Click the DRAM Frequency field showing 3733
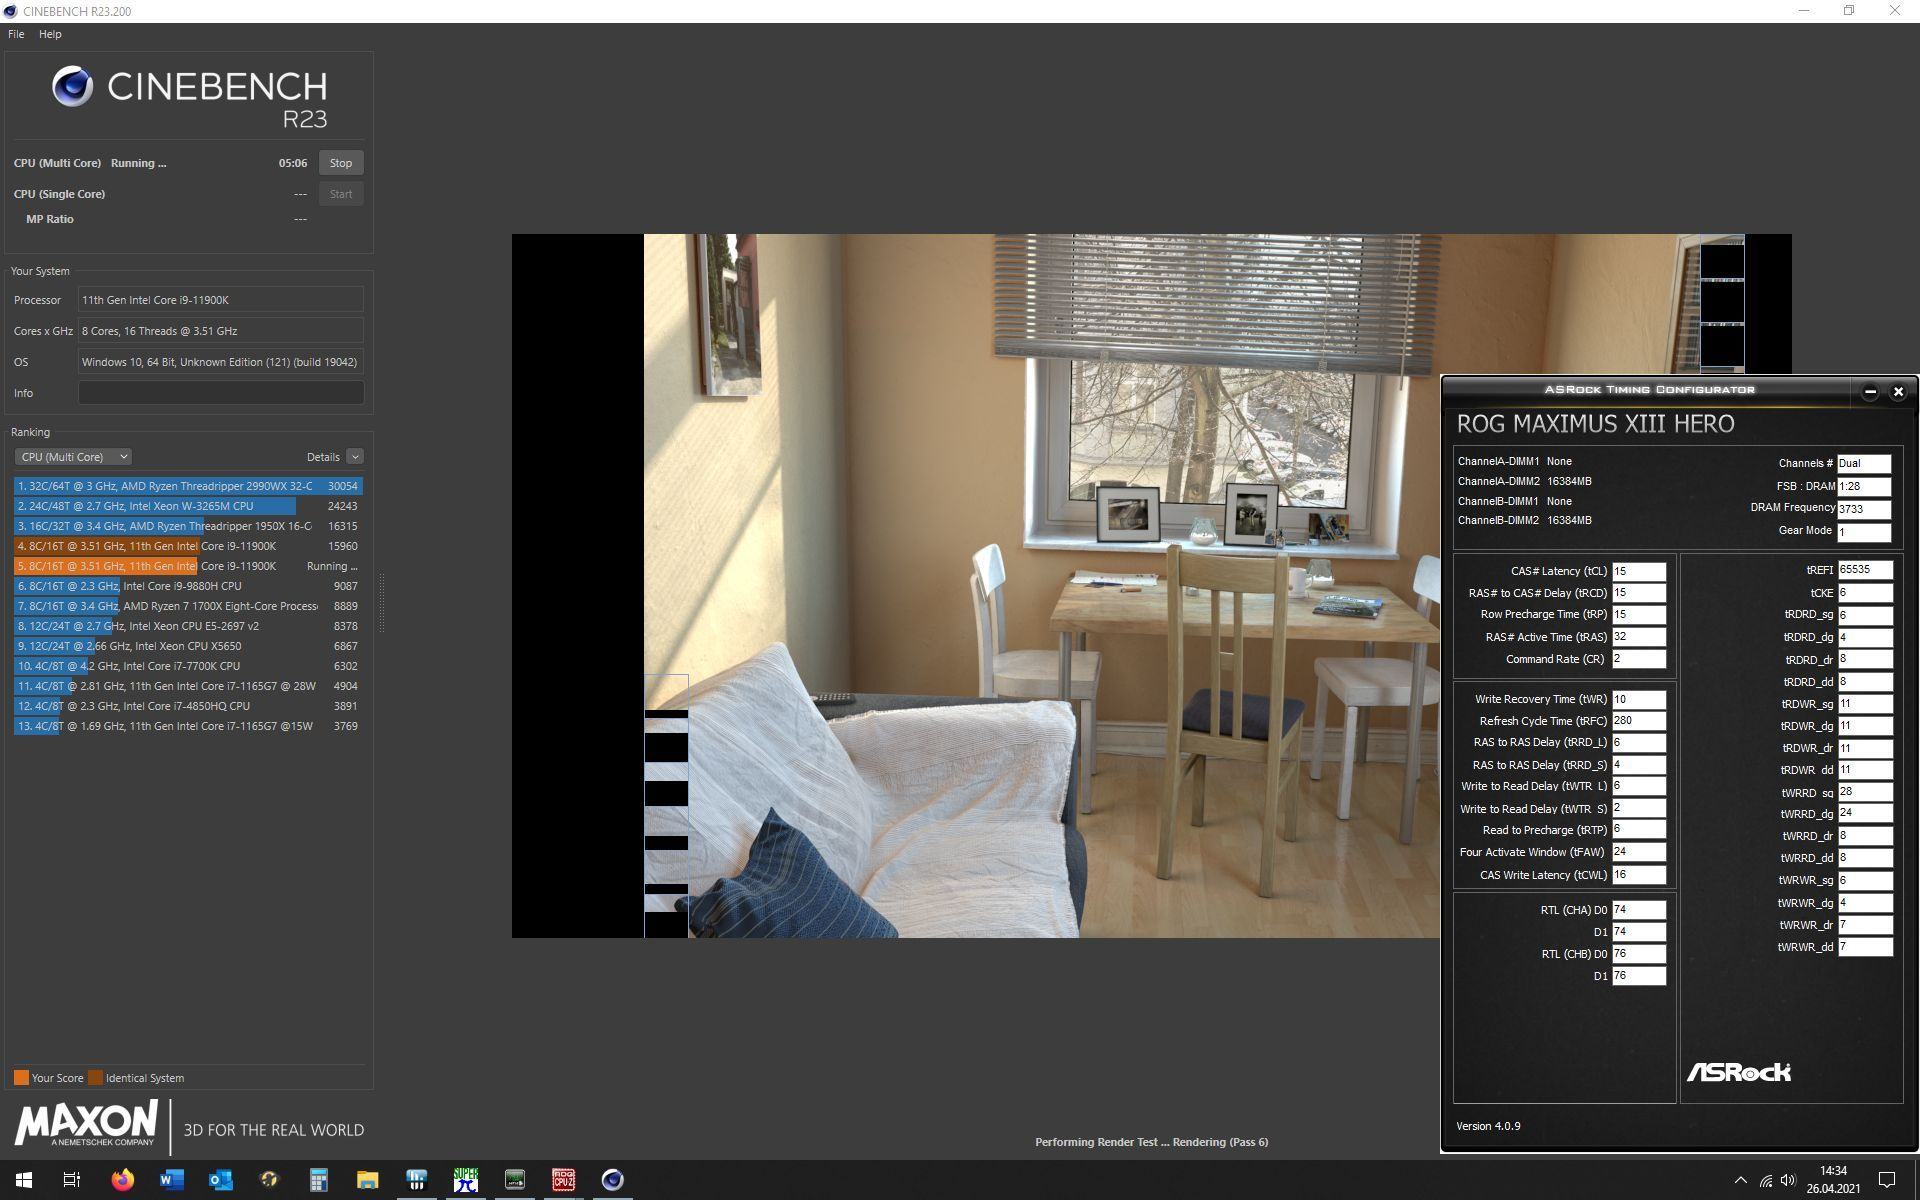This screenshot has height=1200, width=1920. [x=1864, y=509]
